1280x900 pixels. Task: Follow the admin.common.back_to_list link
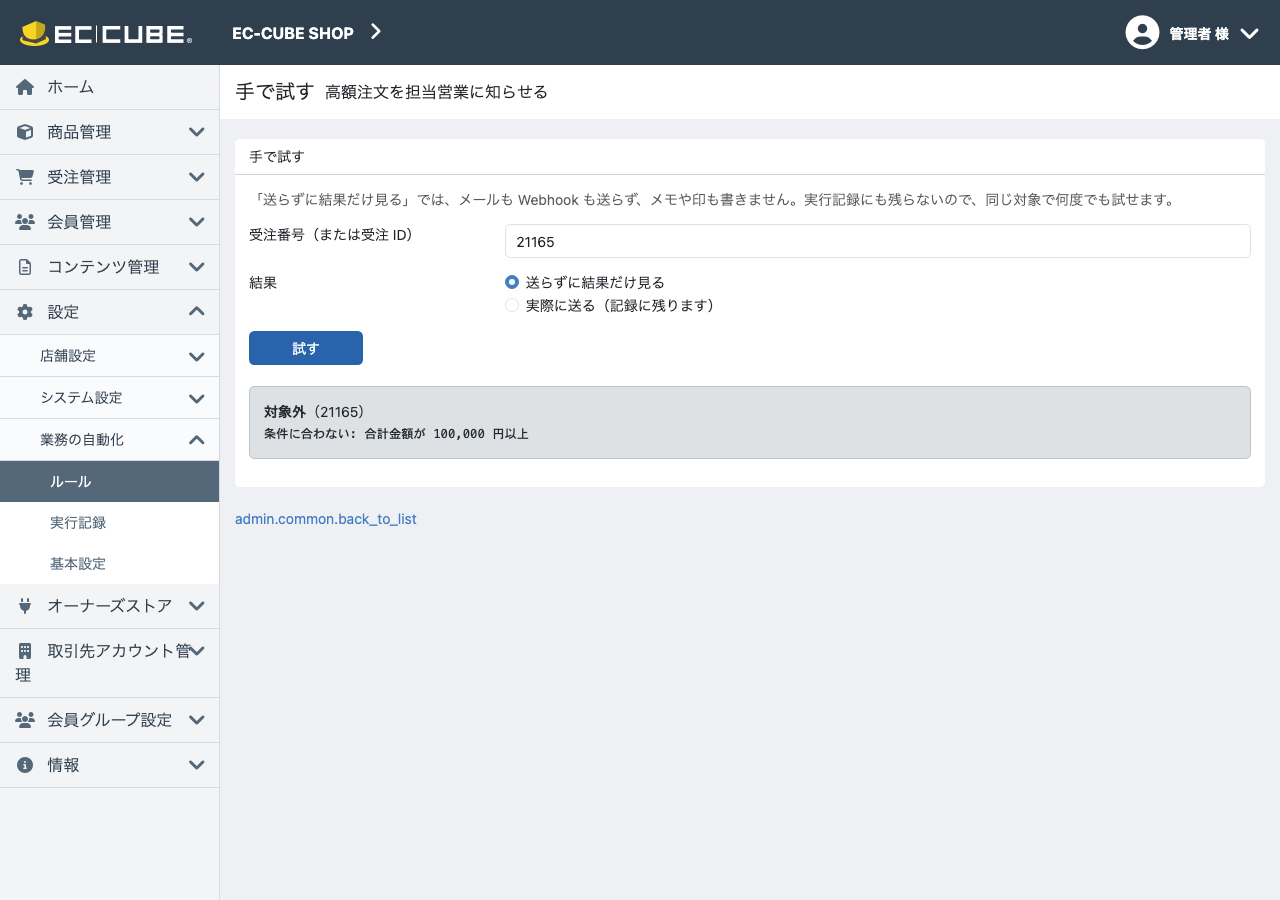pyautogui.click(x=326, y=519)
